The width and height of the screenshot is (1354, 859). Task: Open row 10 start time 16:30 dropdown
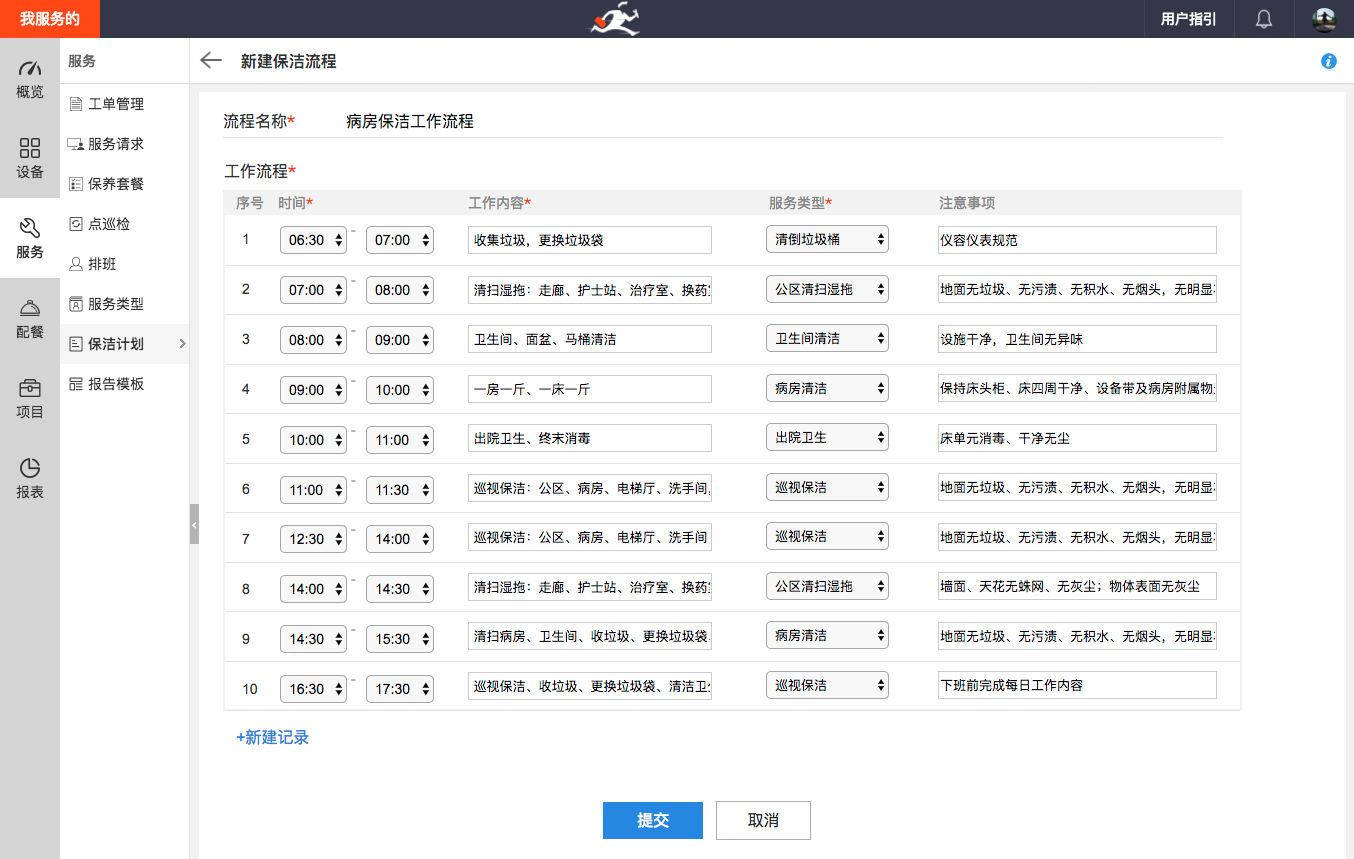click(x=313, y=689)
